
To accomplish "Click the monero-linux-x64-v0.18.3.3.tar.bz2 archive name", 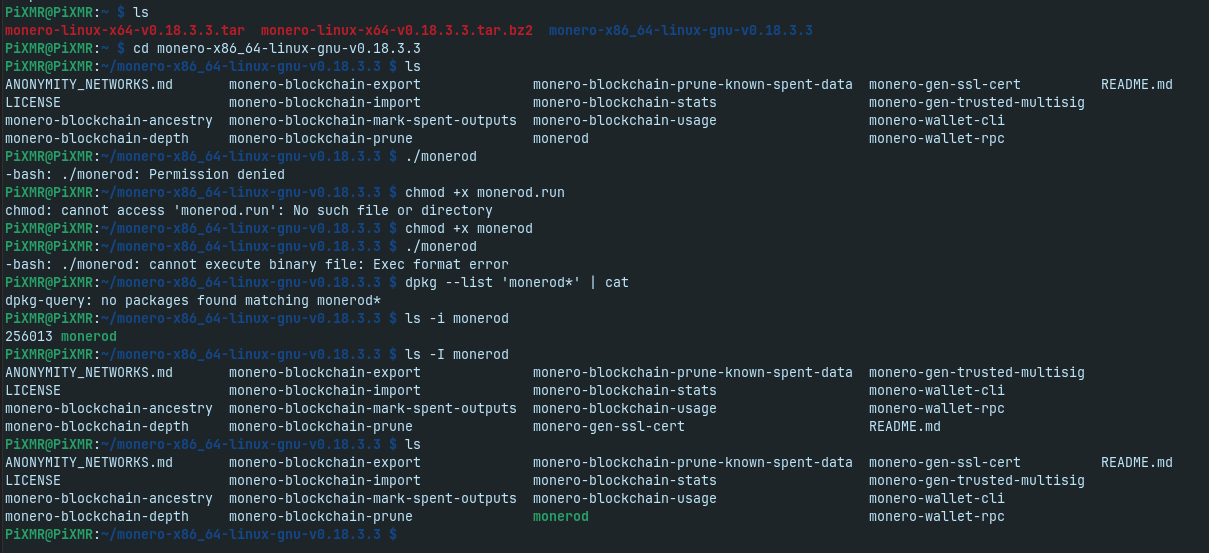I will click(x=396, y=31).
